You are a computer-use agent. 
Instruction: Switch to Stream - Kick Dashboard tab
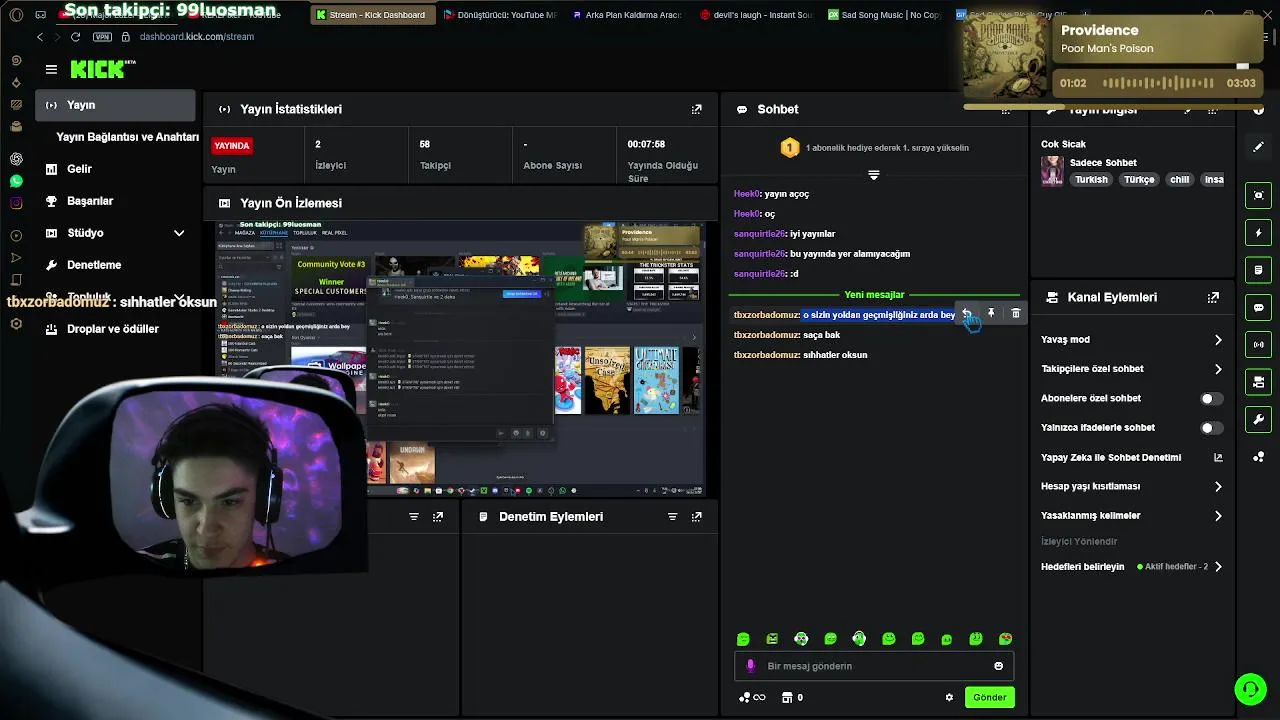point(371,15)
